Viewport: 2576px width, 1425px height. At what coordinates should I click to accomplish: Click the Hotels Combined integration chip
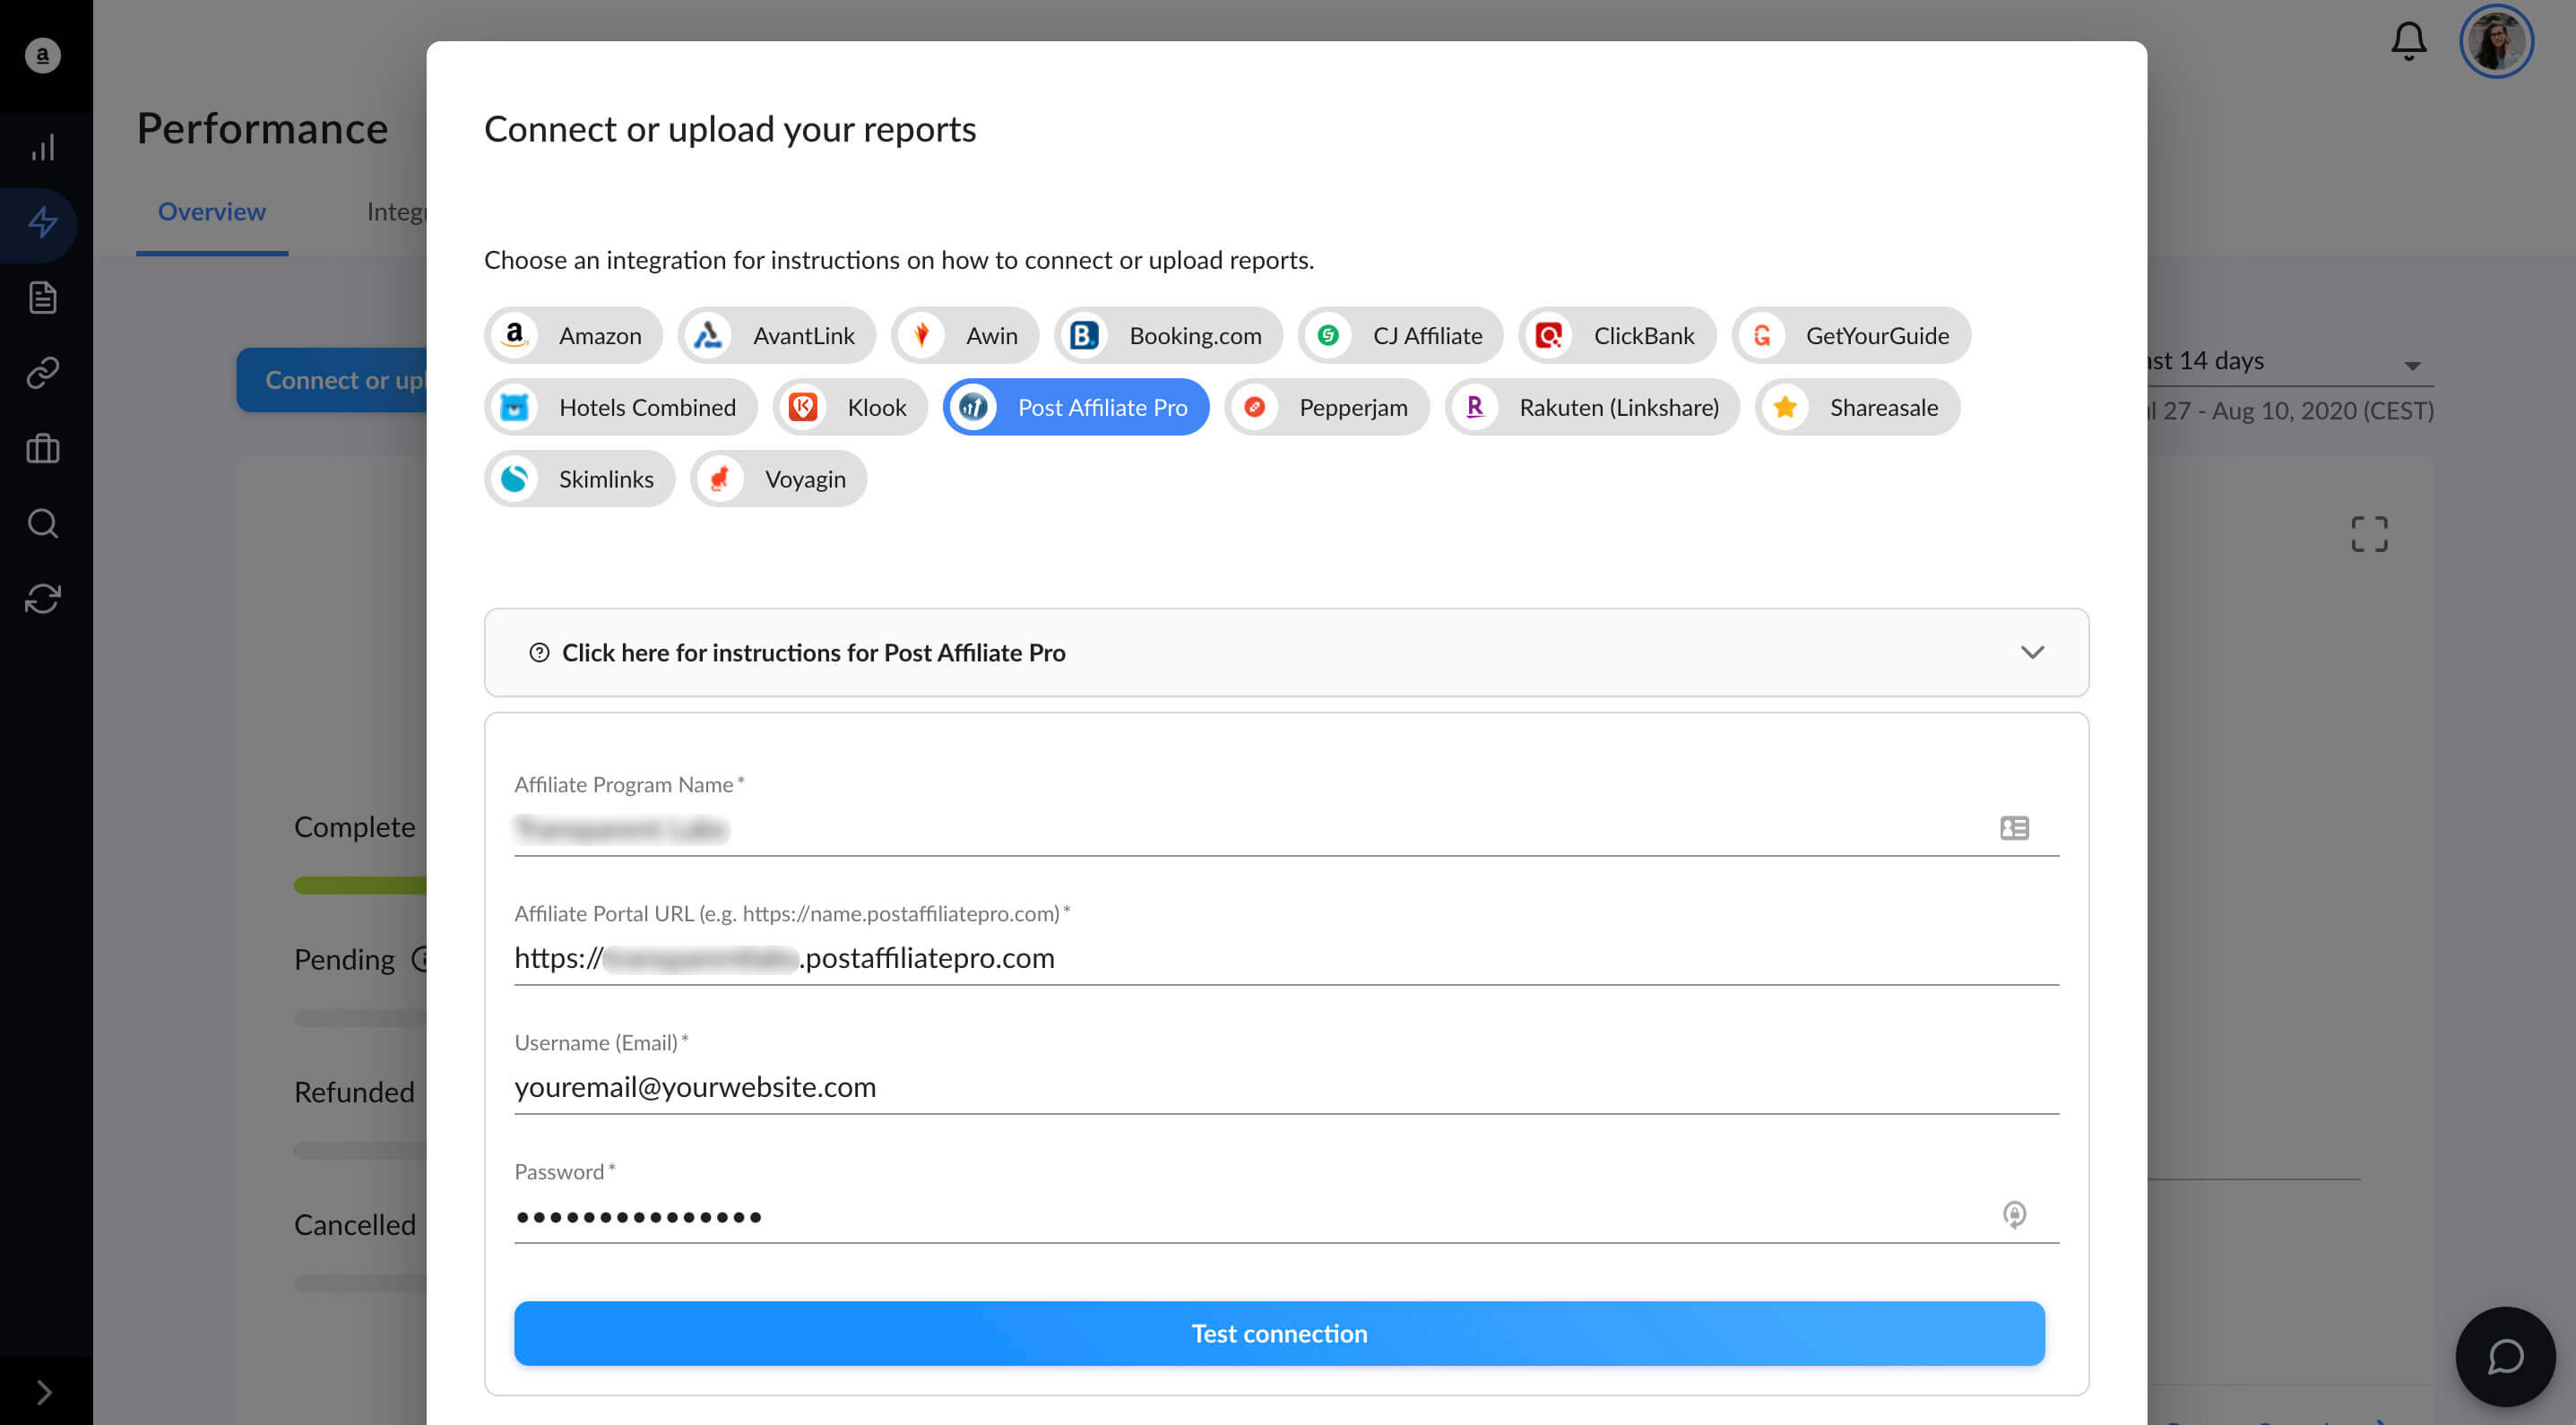(x=621, y=407)
